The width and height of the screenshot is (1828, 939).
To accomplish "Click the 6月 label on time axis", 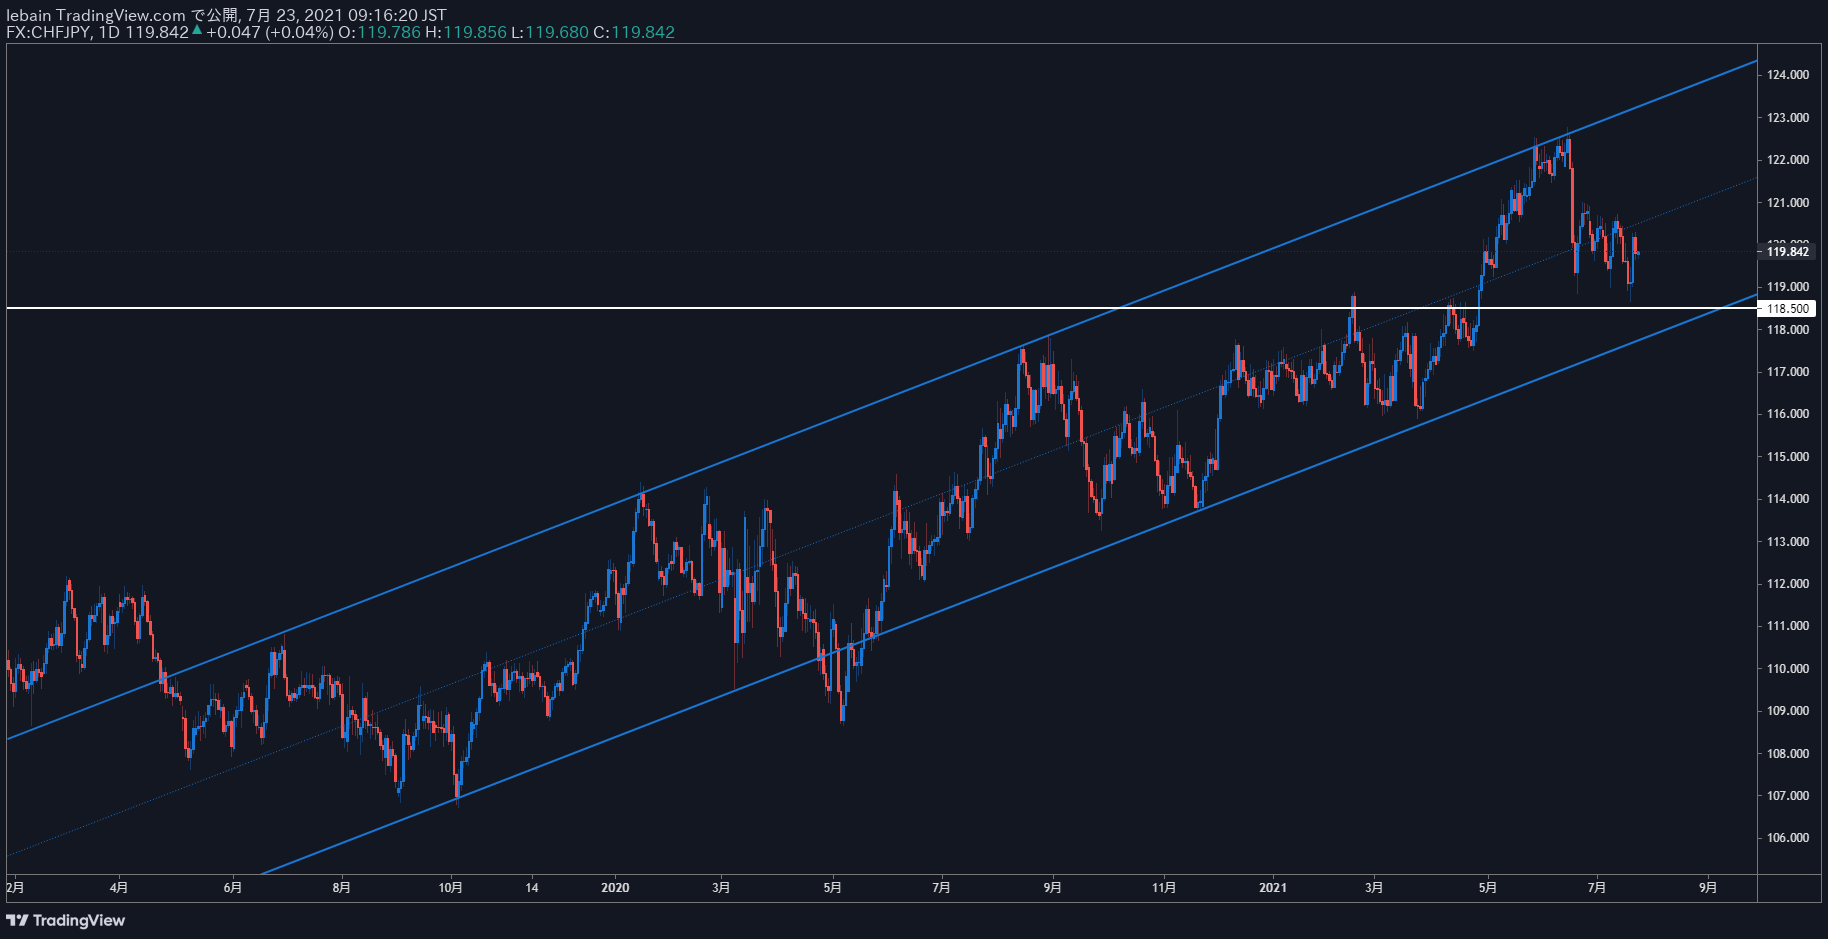I will point(233,888).
